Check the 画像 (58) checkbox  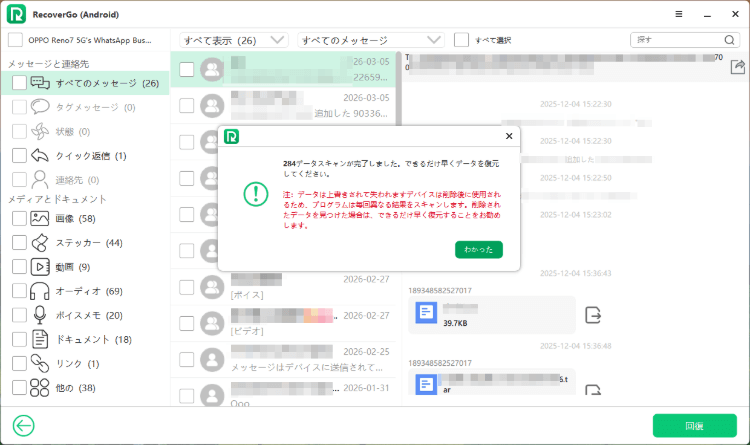tap(19, 218)
